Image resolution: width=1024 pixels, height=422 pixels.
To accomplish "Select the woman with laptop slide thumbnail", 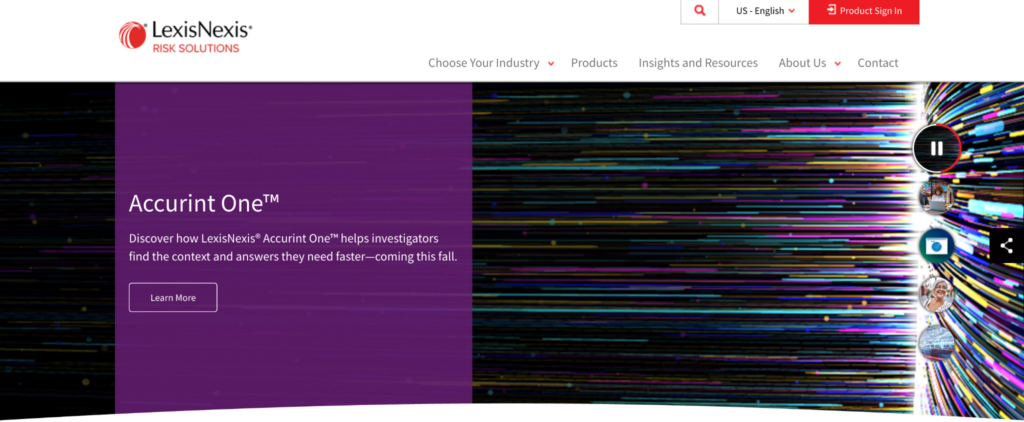I will (x=936, y=197).
